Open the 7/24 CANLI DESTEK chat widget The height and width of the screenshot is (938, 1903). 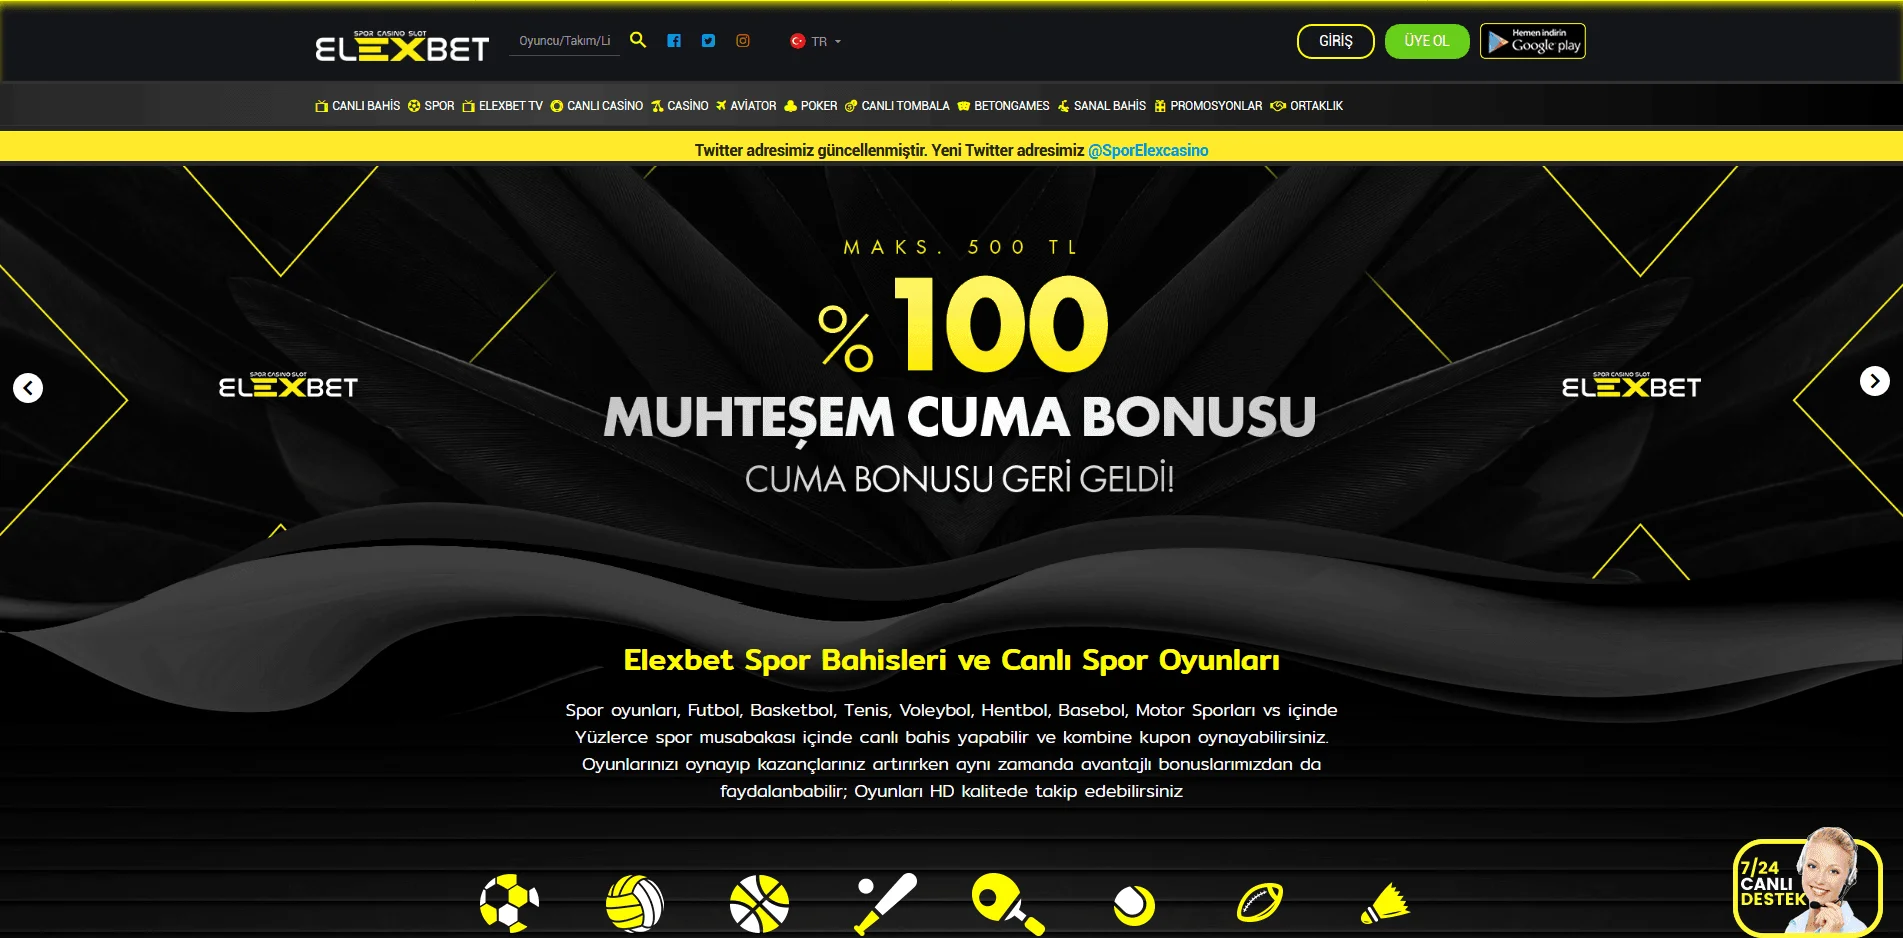[1807, 885]
